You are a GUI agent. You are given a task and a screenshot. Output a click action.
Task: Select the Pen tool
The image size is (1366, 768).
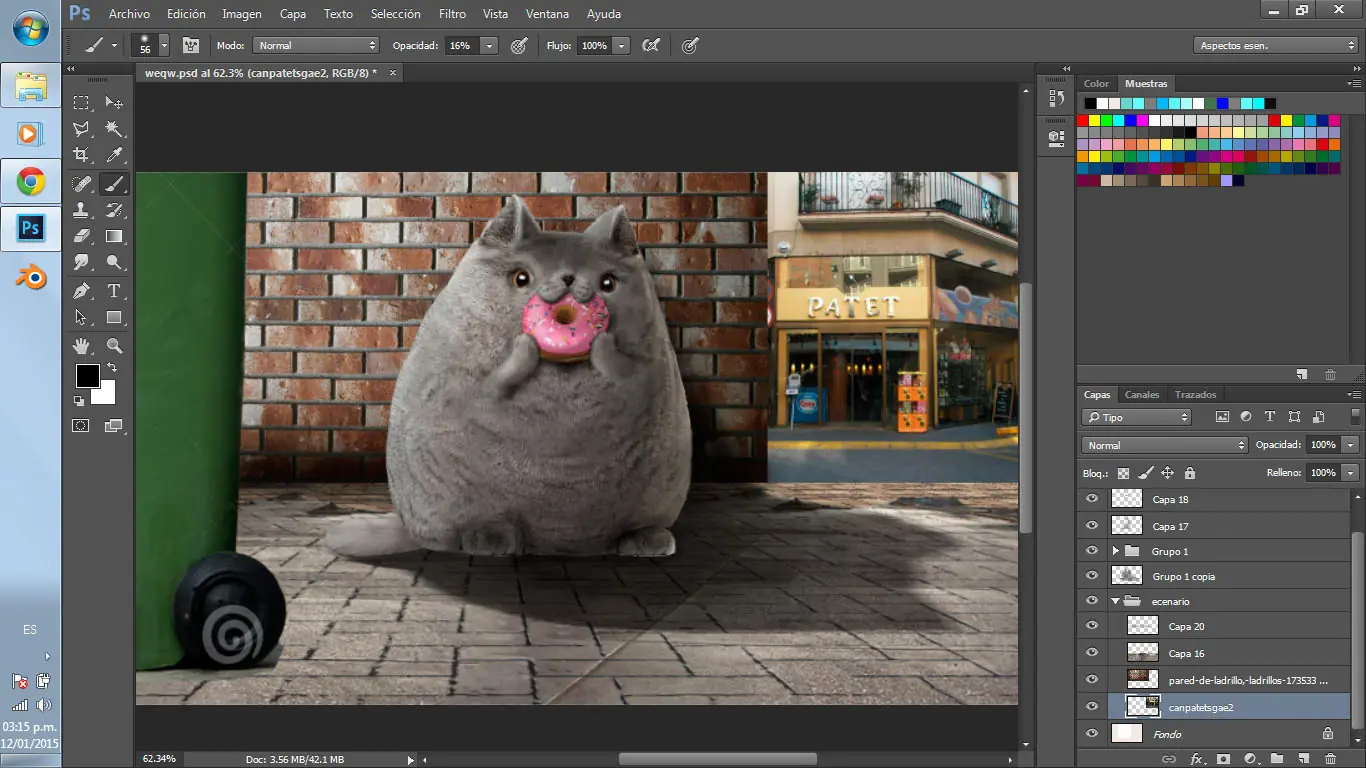click(81, 291)
